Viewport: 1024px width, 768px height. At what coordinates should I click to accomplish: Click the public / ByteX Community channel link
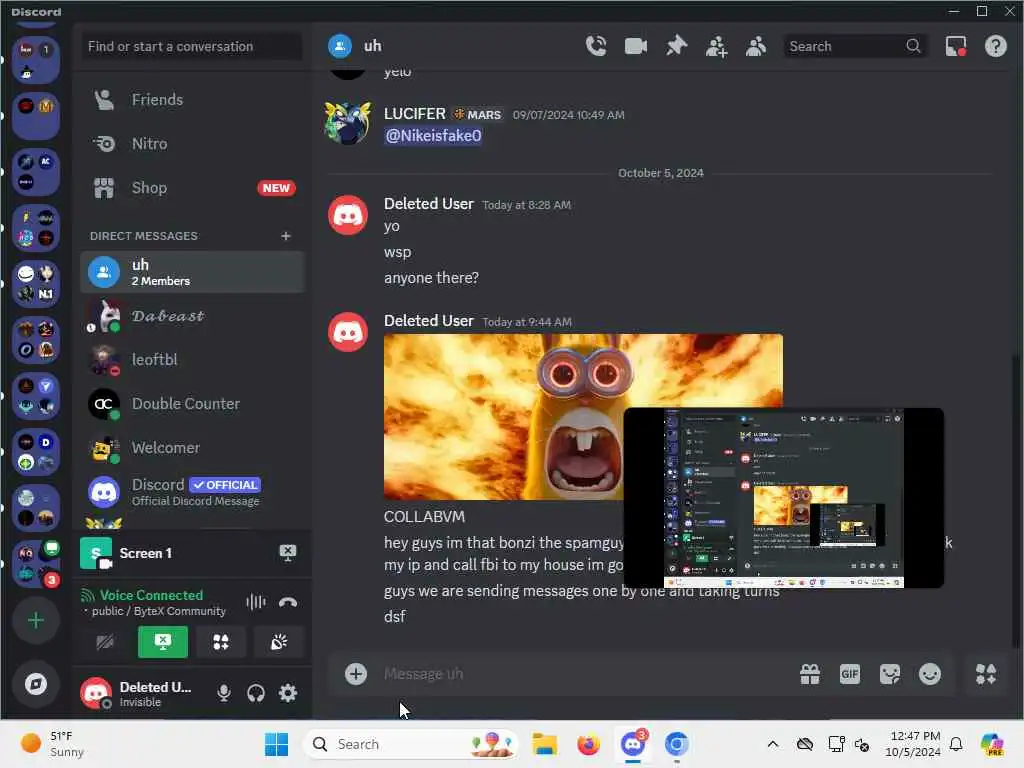pos(159,611)
